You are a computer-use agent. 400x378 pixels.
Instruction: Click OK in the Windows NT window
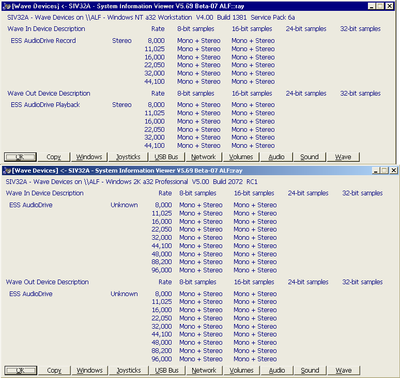[20, 157]
